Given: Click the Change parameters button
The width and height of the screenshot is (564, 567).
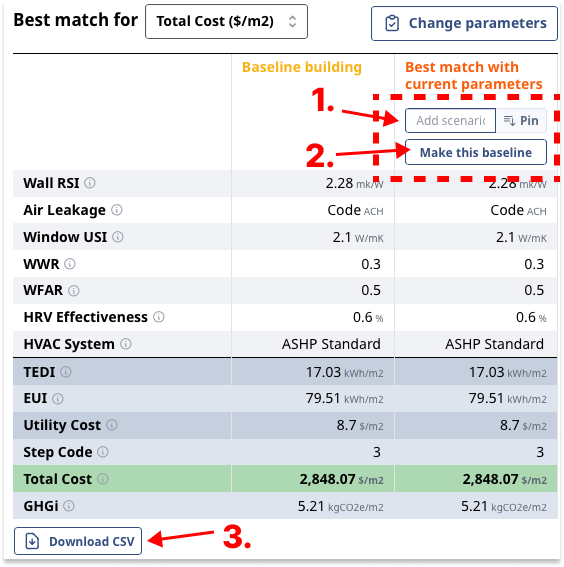Looking at the screenshot, I should pyautogui.click(x=464, y=24).
